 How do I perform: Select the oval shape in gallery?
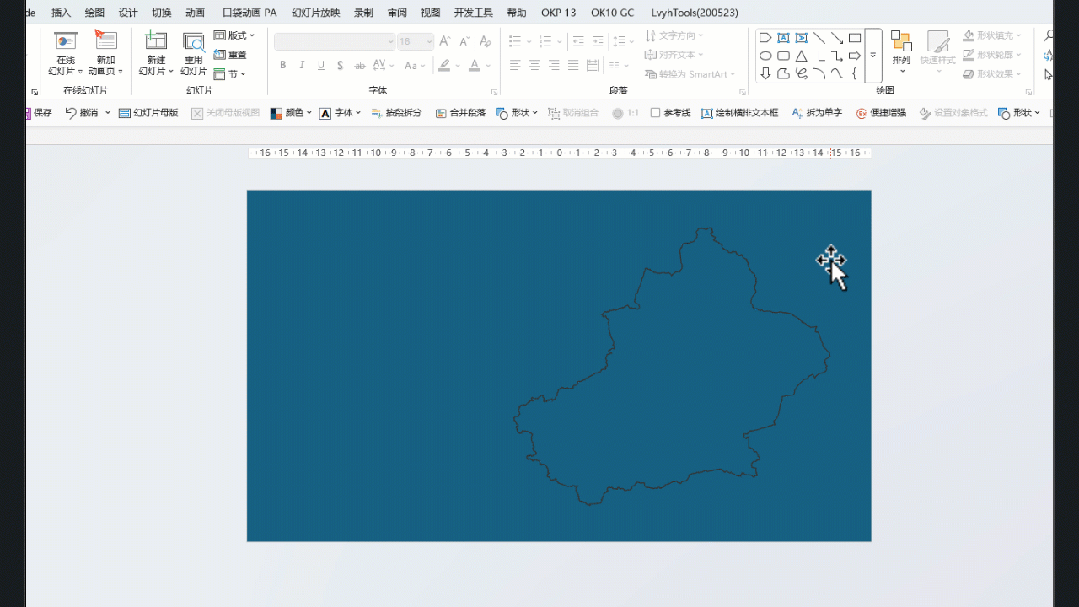pos(765,56)
